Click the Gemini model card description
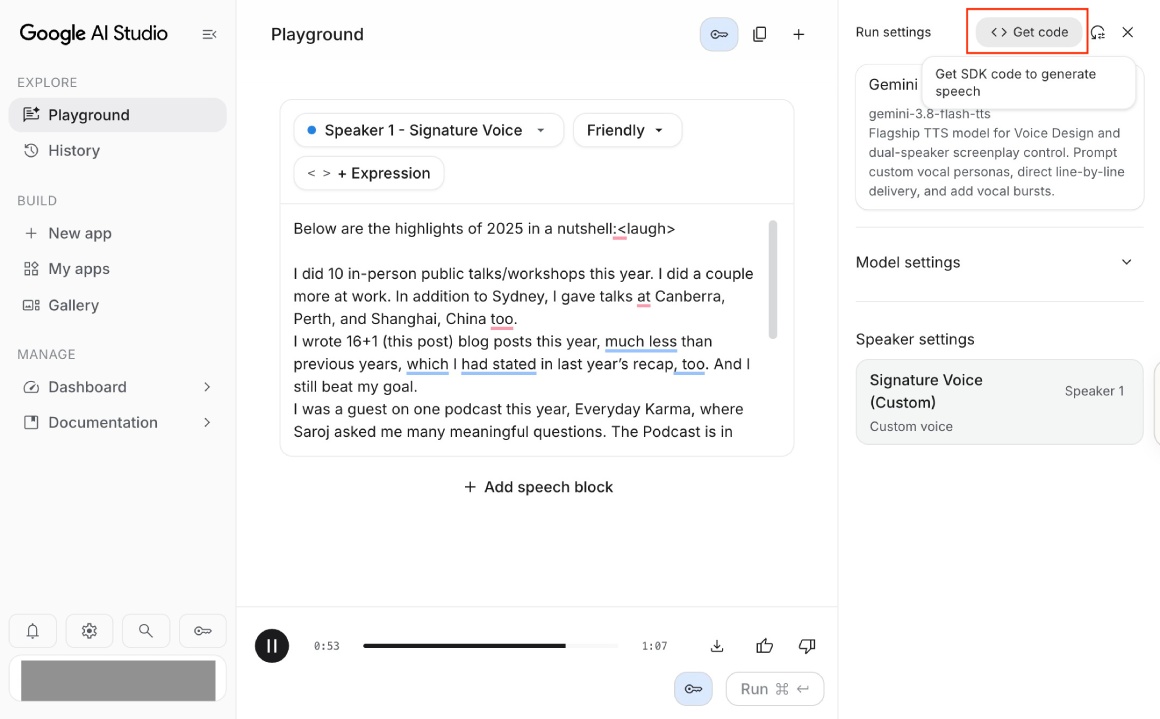1160x719 pixels. (997, 162)
